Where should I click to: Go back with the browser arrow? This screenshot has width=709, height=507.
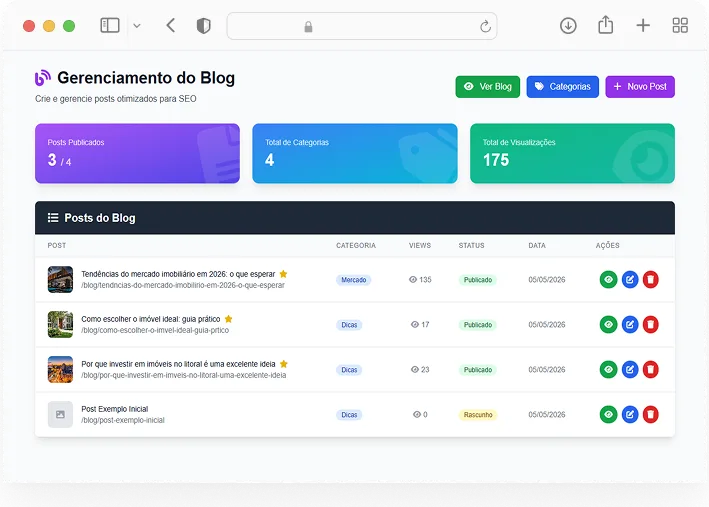(170, 25)
